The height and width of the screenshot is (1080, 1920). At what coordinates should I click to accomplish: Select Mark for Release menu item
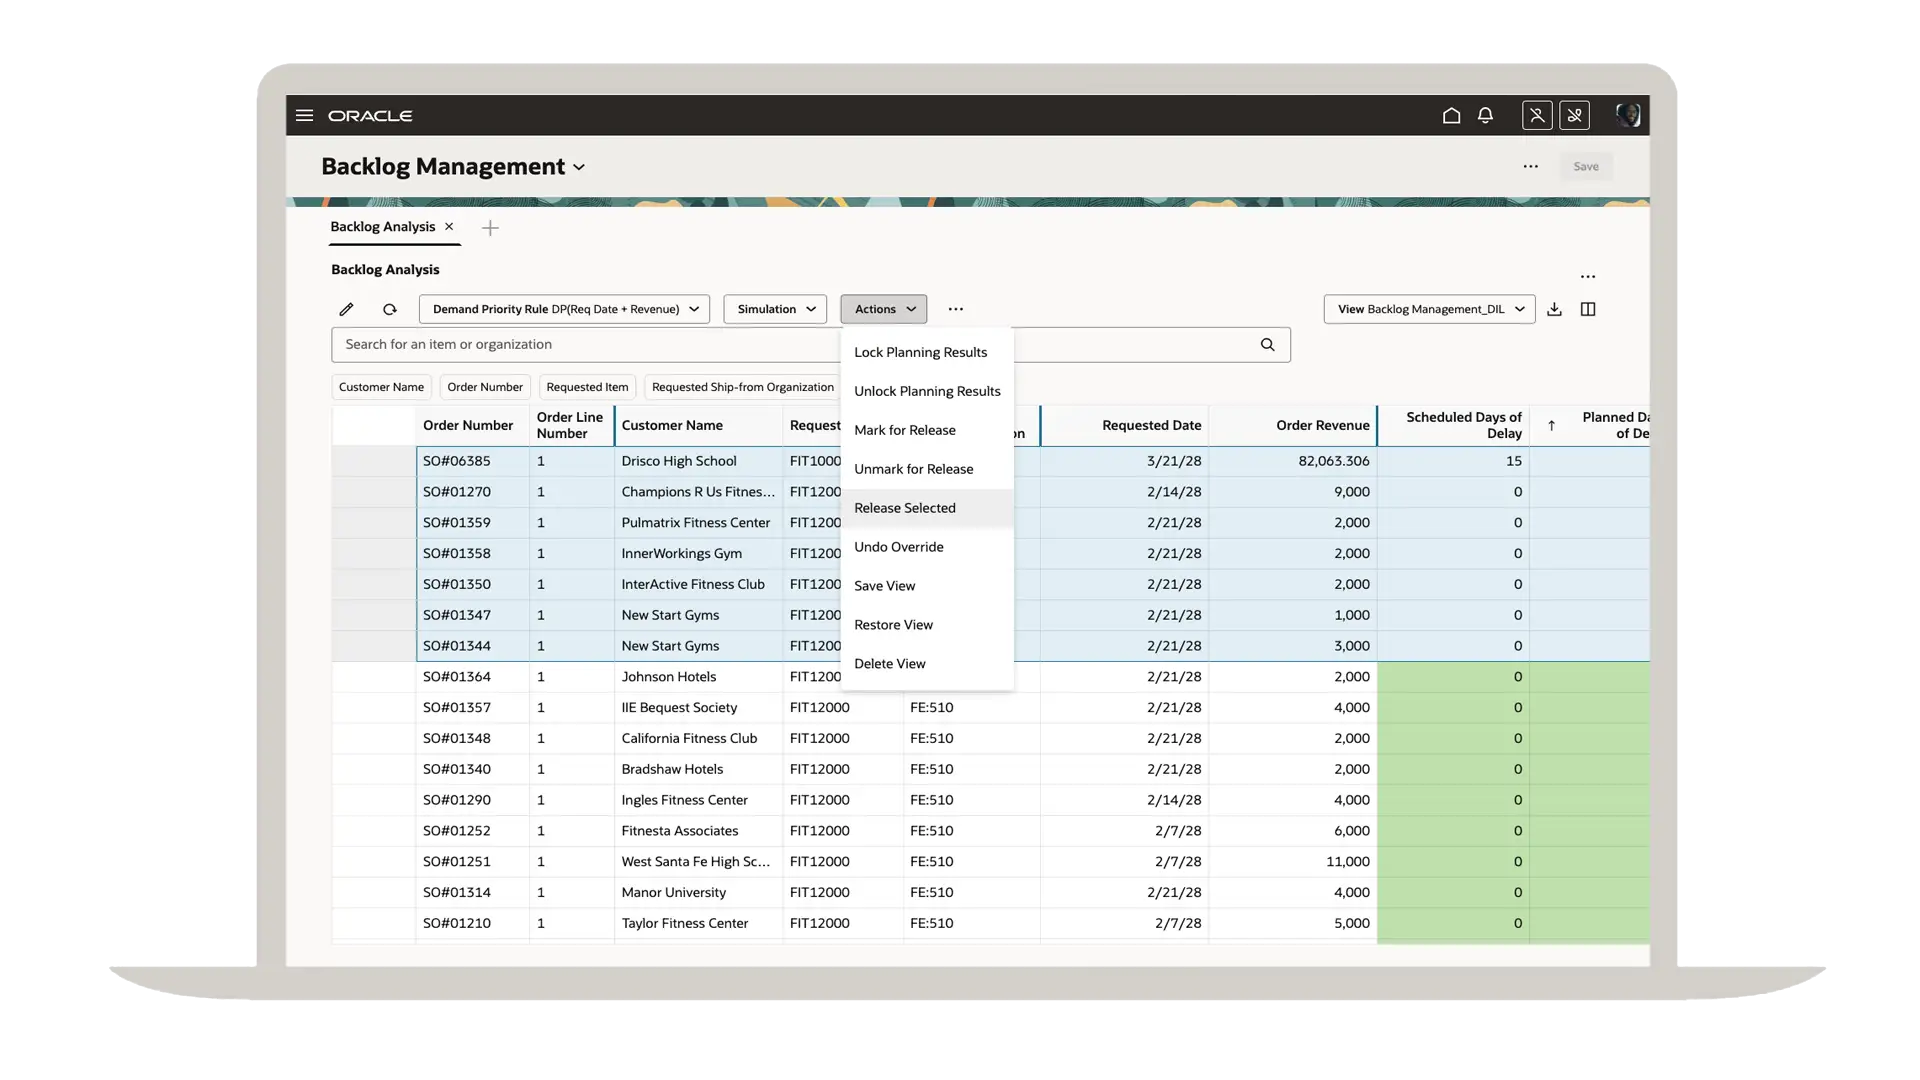(x=905, y=430)
